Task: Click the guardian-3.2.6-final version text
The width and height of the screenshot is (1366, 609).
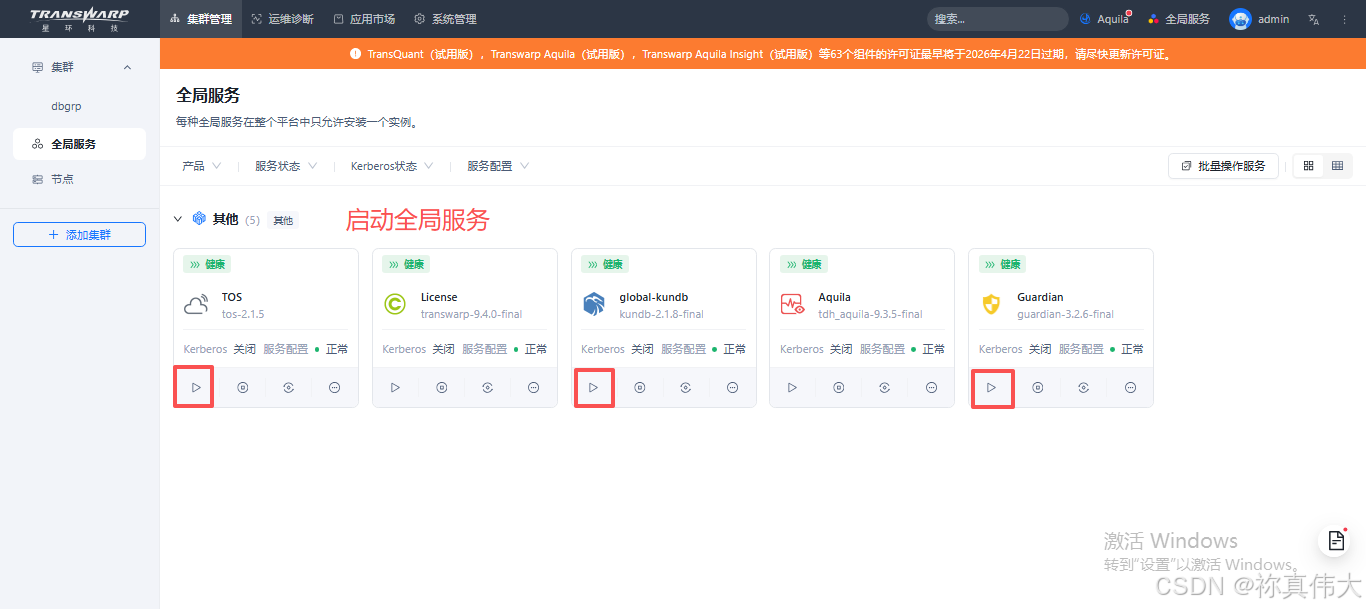Action: pos(1065,314)
